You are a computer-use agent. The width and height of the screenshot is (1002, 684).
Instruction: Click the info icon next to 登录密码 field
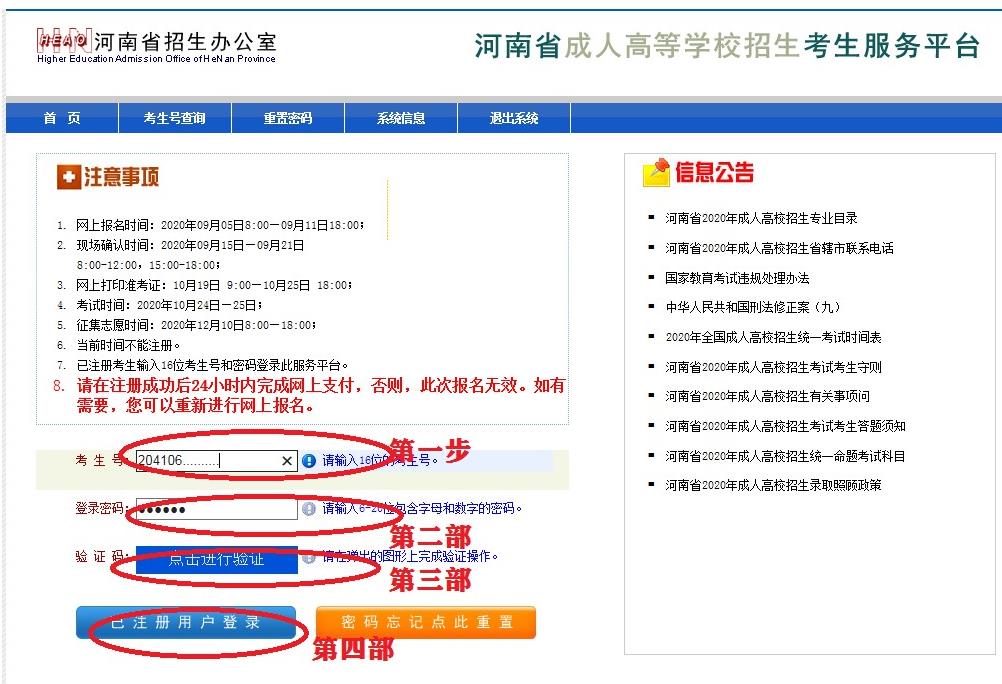[x=309, y=509]
